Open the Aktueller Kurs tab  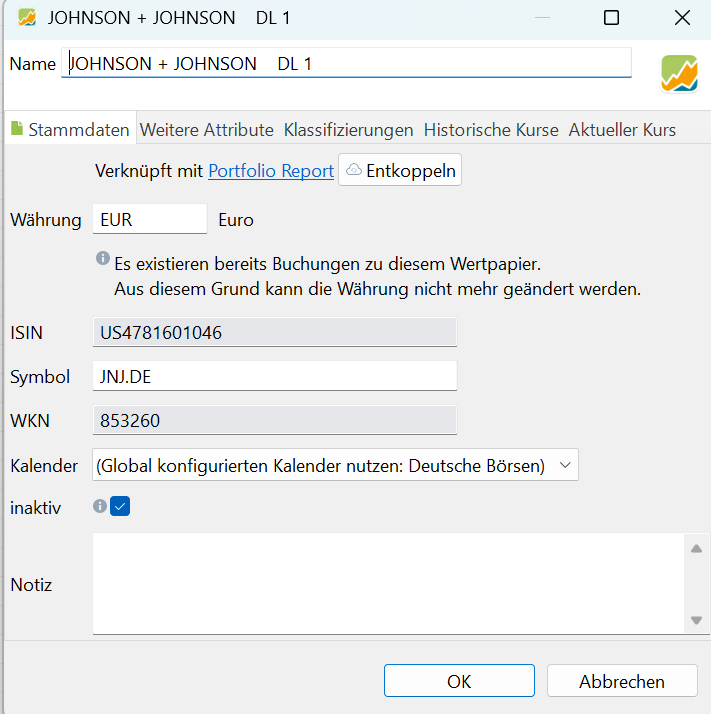622,130
